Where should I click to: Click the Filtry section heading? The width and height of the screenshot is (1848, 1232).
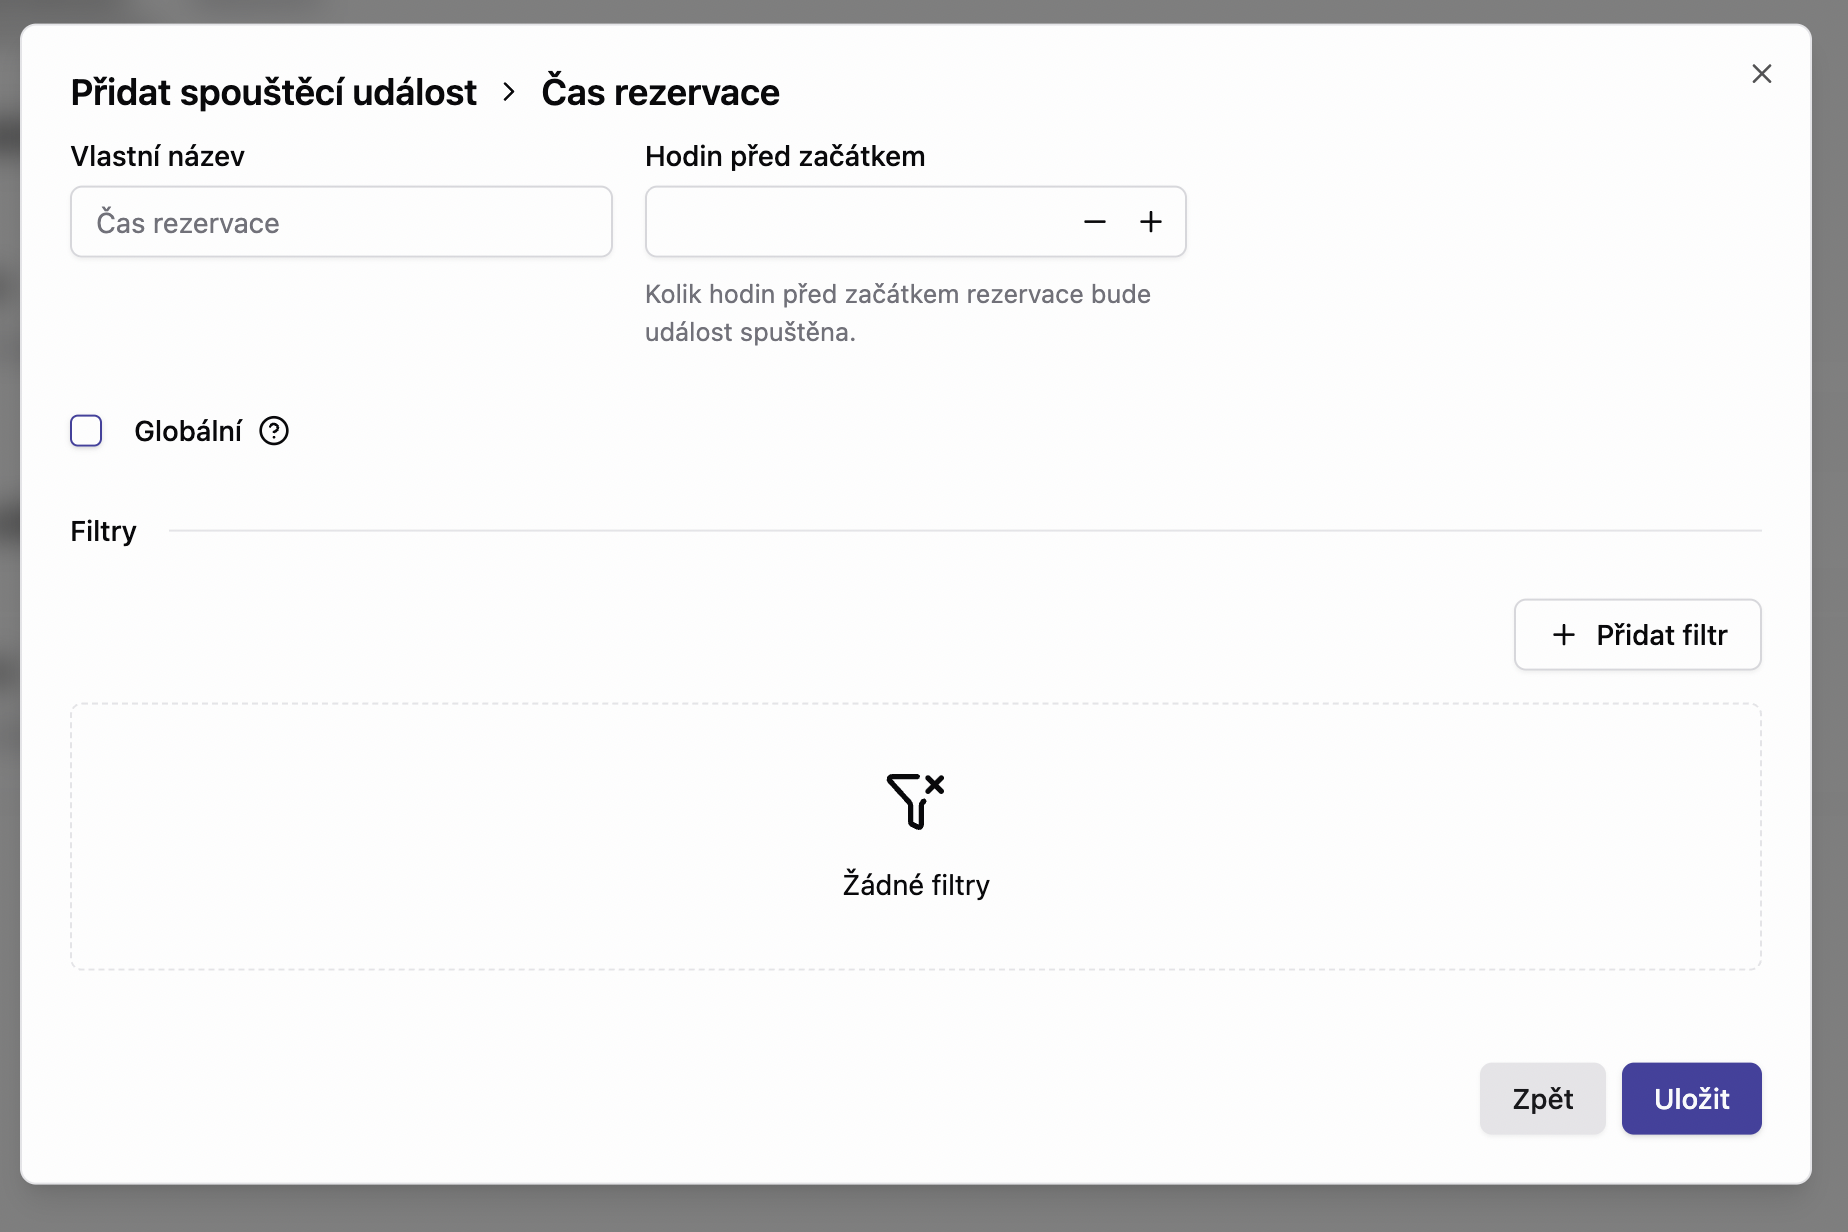click(x=103, y=531)
